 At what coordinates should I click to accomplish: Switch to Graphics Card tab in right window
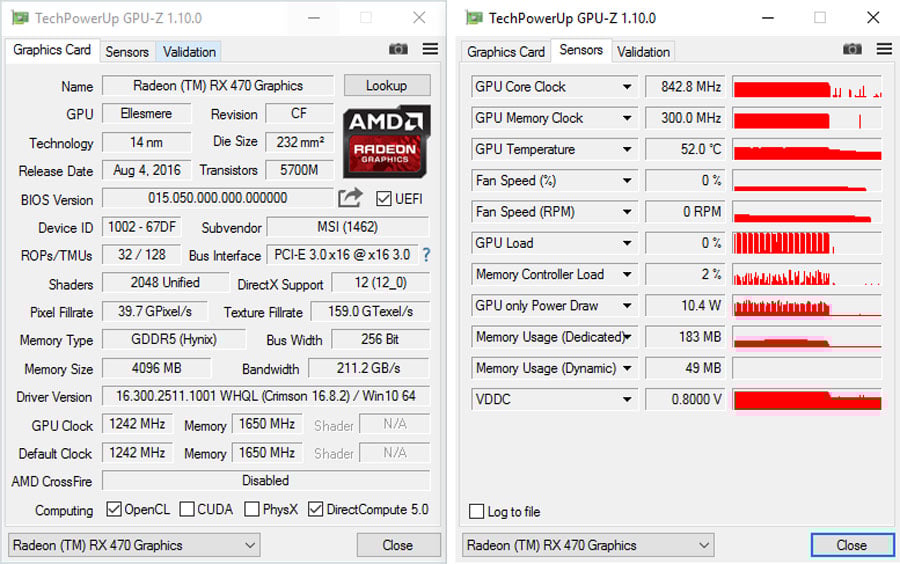coord(506,52)
